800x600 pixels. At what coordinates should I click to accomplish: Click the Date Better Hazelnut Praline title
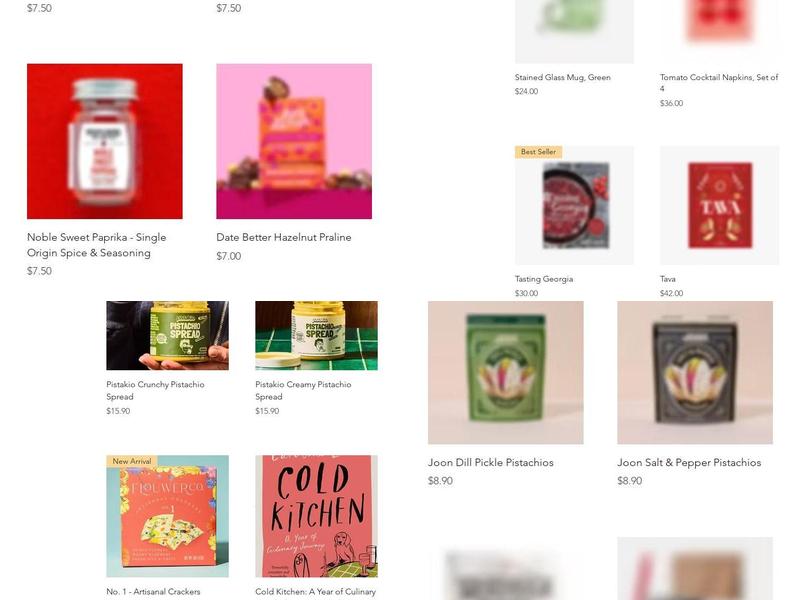point(284,237)
